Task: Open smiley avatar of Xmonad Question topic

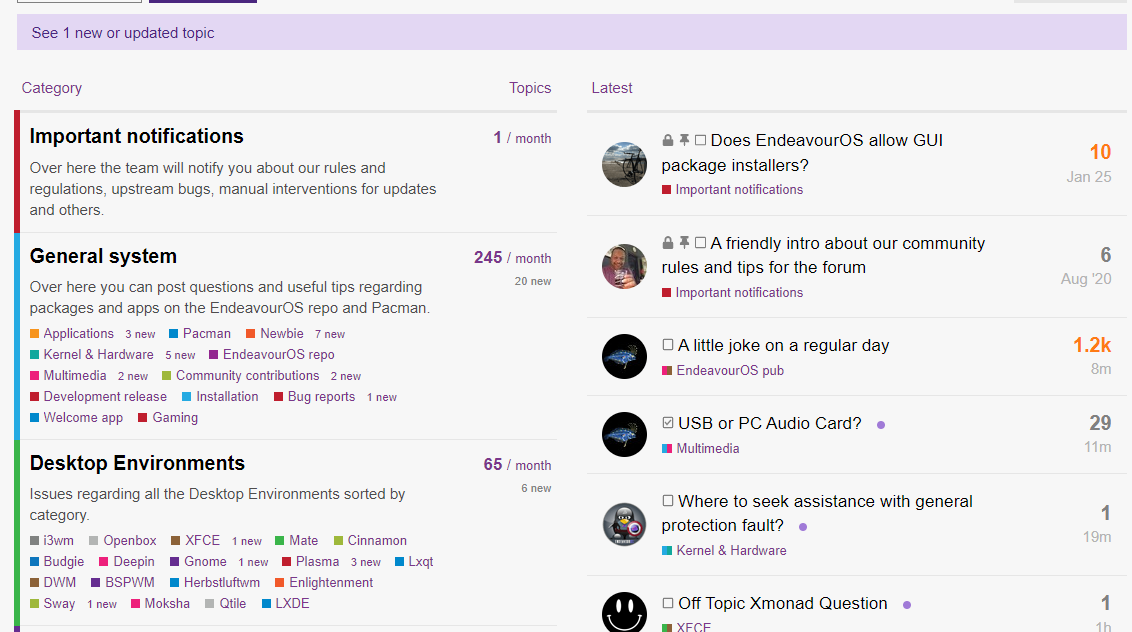Action: pyautogui.click(x=624, y=612)
